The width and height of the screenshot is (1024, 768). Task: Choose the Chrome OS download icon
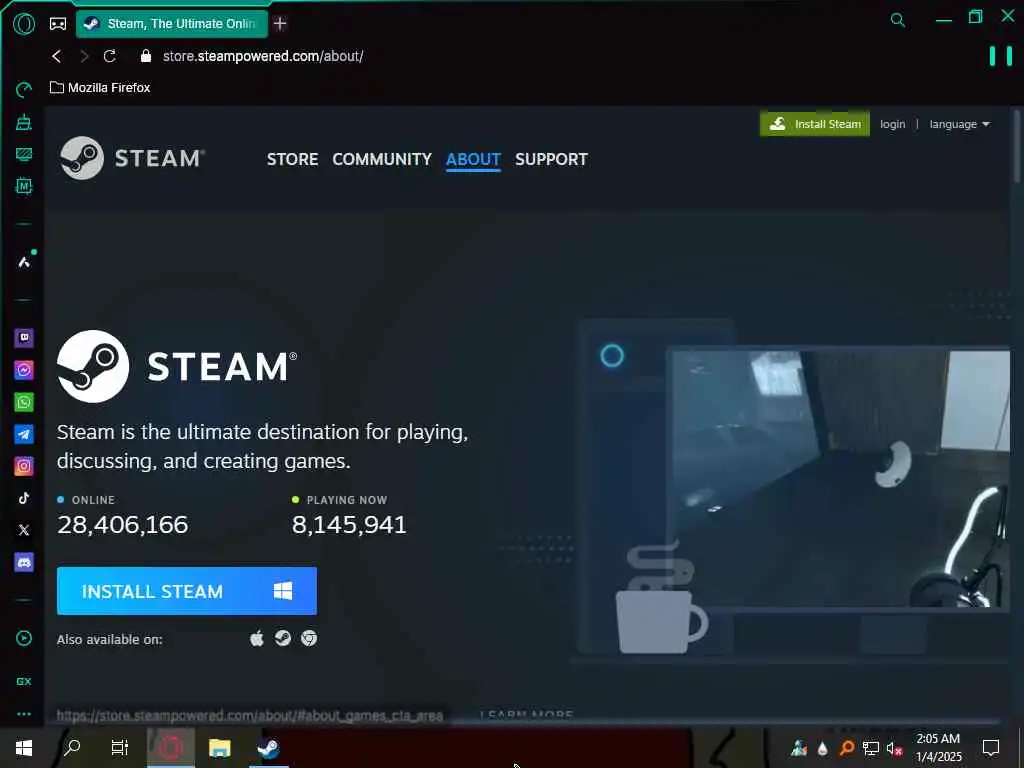[309, 638]
